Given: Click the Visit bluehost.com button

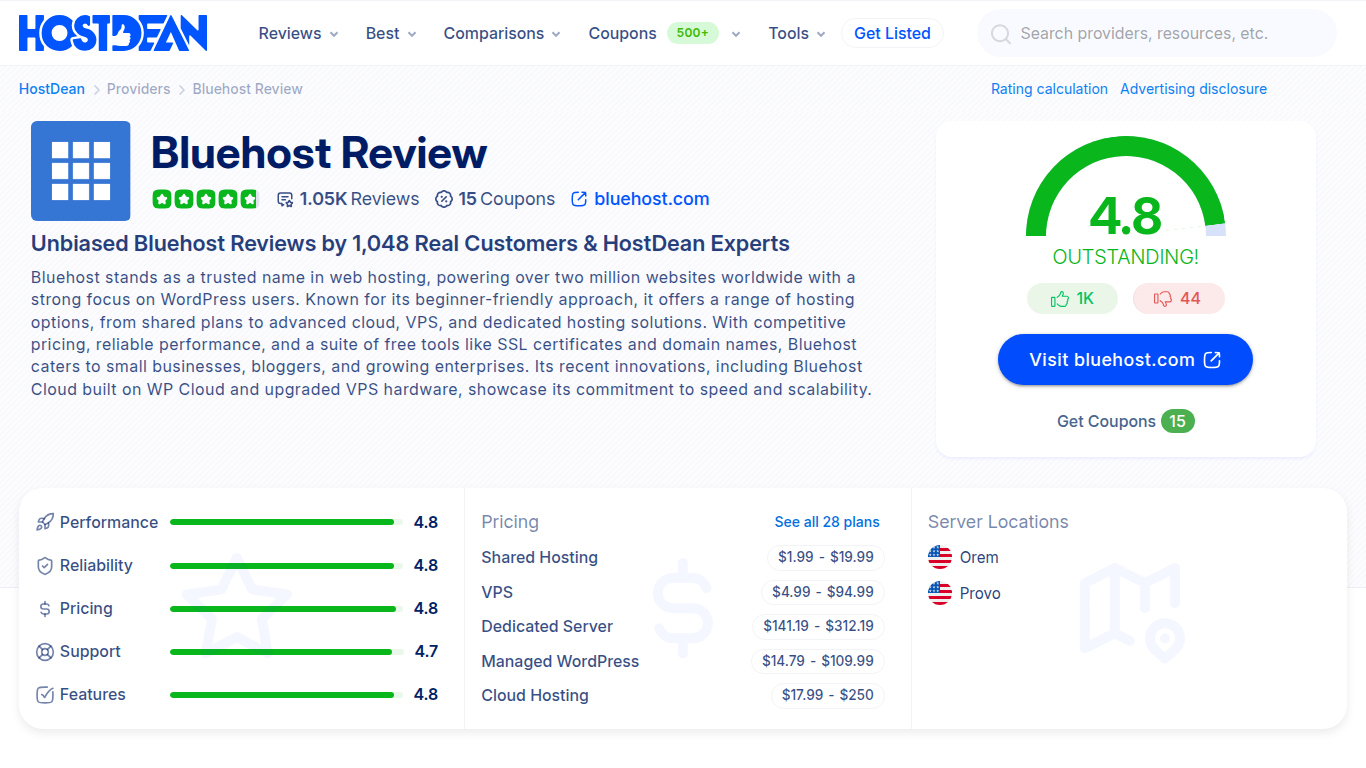Looking at the screenshot, I should tap(1125, 360).
